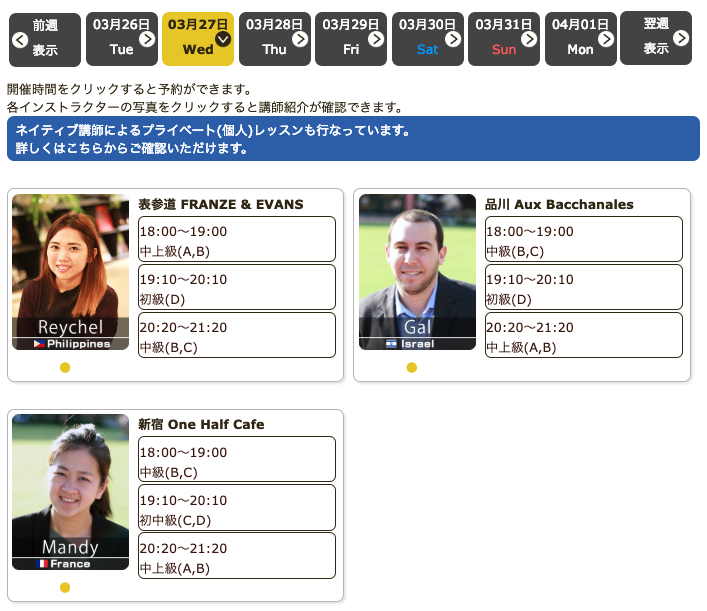Expand the selected 03月27日 Wed down chevron
Image resolution: width=707 pixels, height=611 pixels.
click(223, 39)
